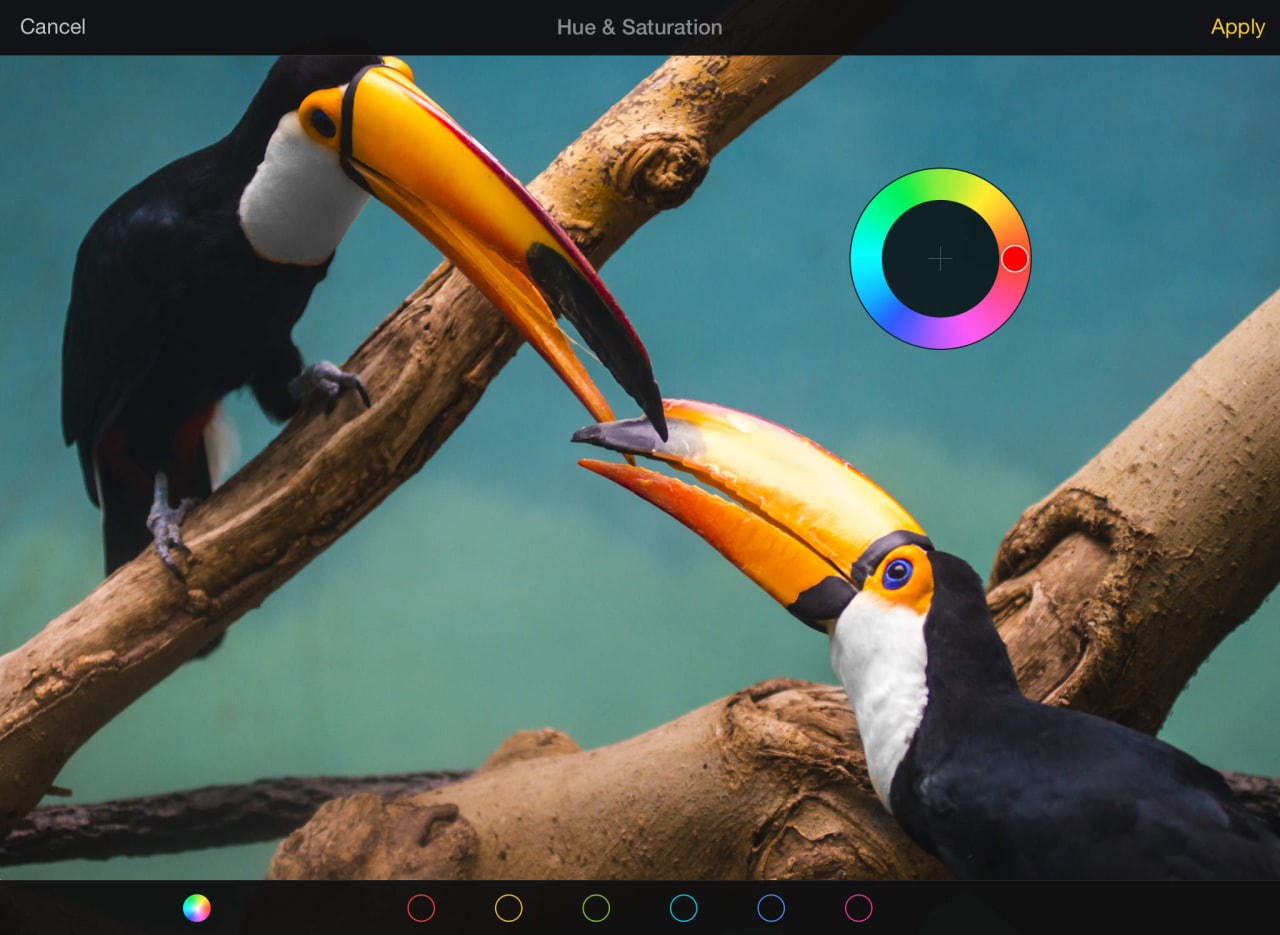Select the yellow color range circle
This screenshot has height=935, width=1280.
509,908
